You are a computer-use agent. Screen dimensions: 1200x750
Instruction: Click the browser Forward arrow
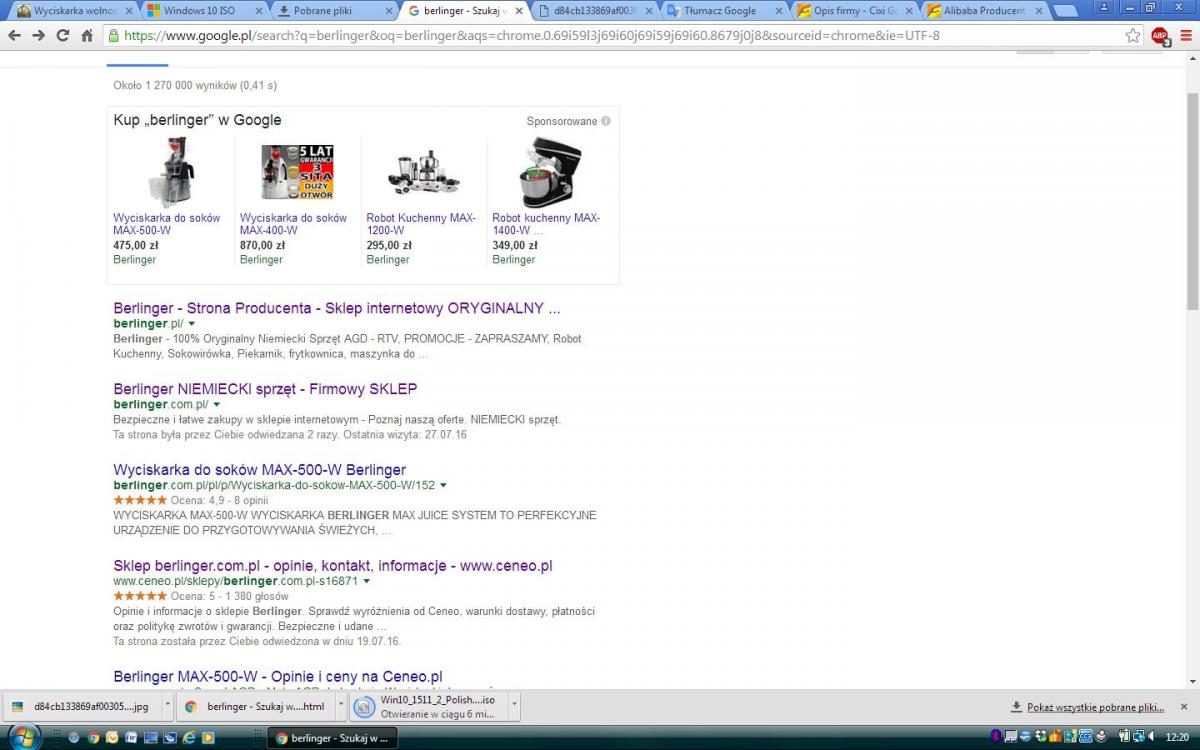pyautogui.click(x=38, y=35)
